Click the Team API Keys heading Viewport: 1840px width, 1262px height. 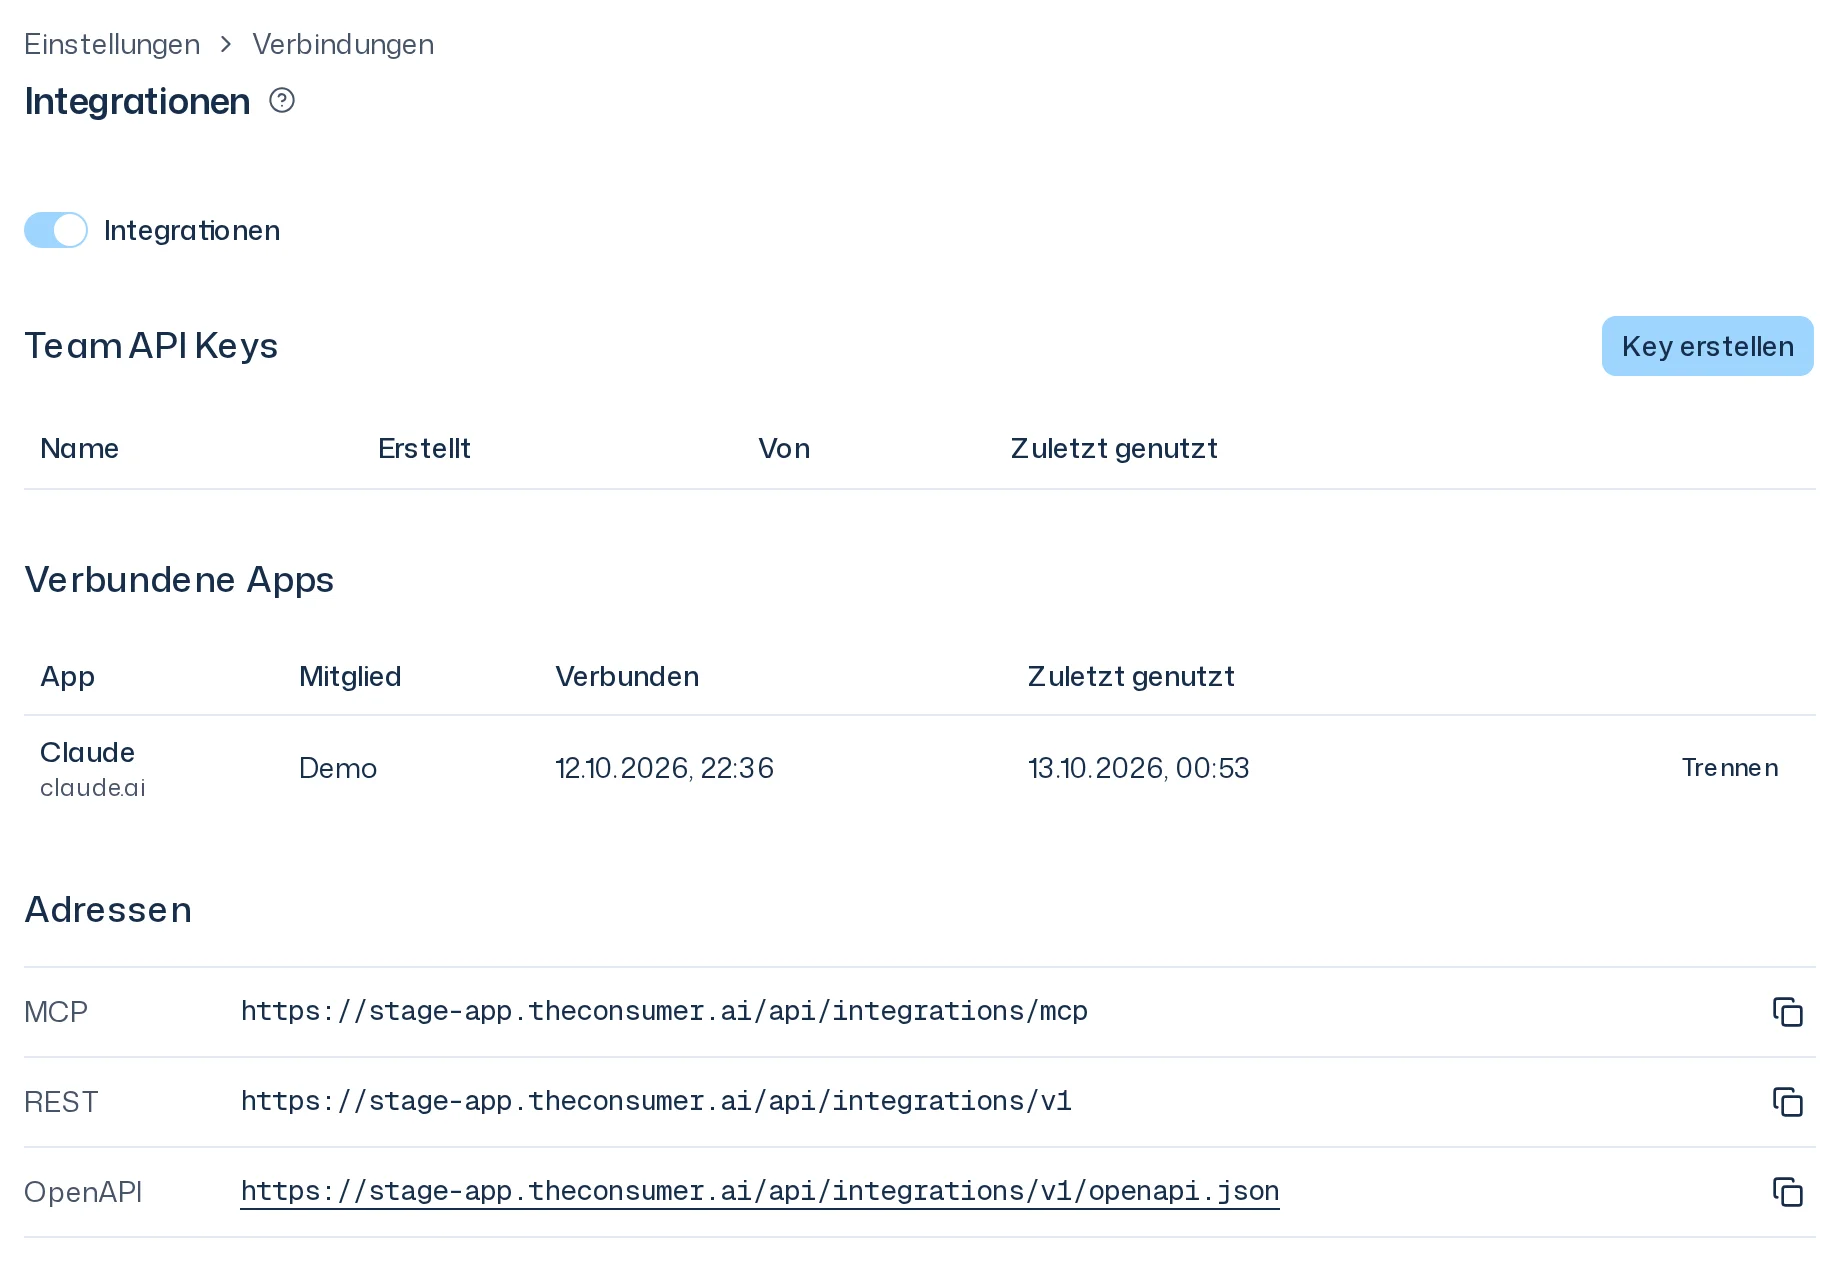(151, 346)
